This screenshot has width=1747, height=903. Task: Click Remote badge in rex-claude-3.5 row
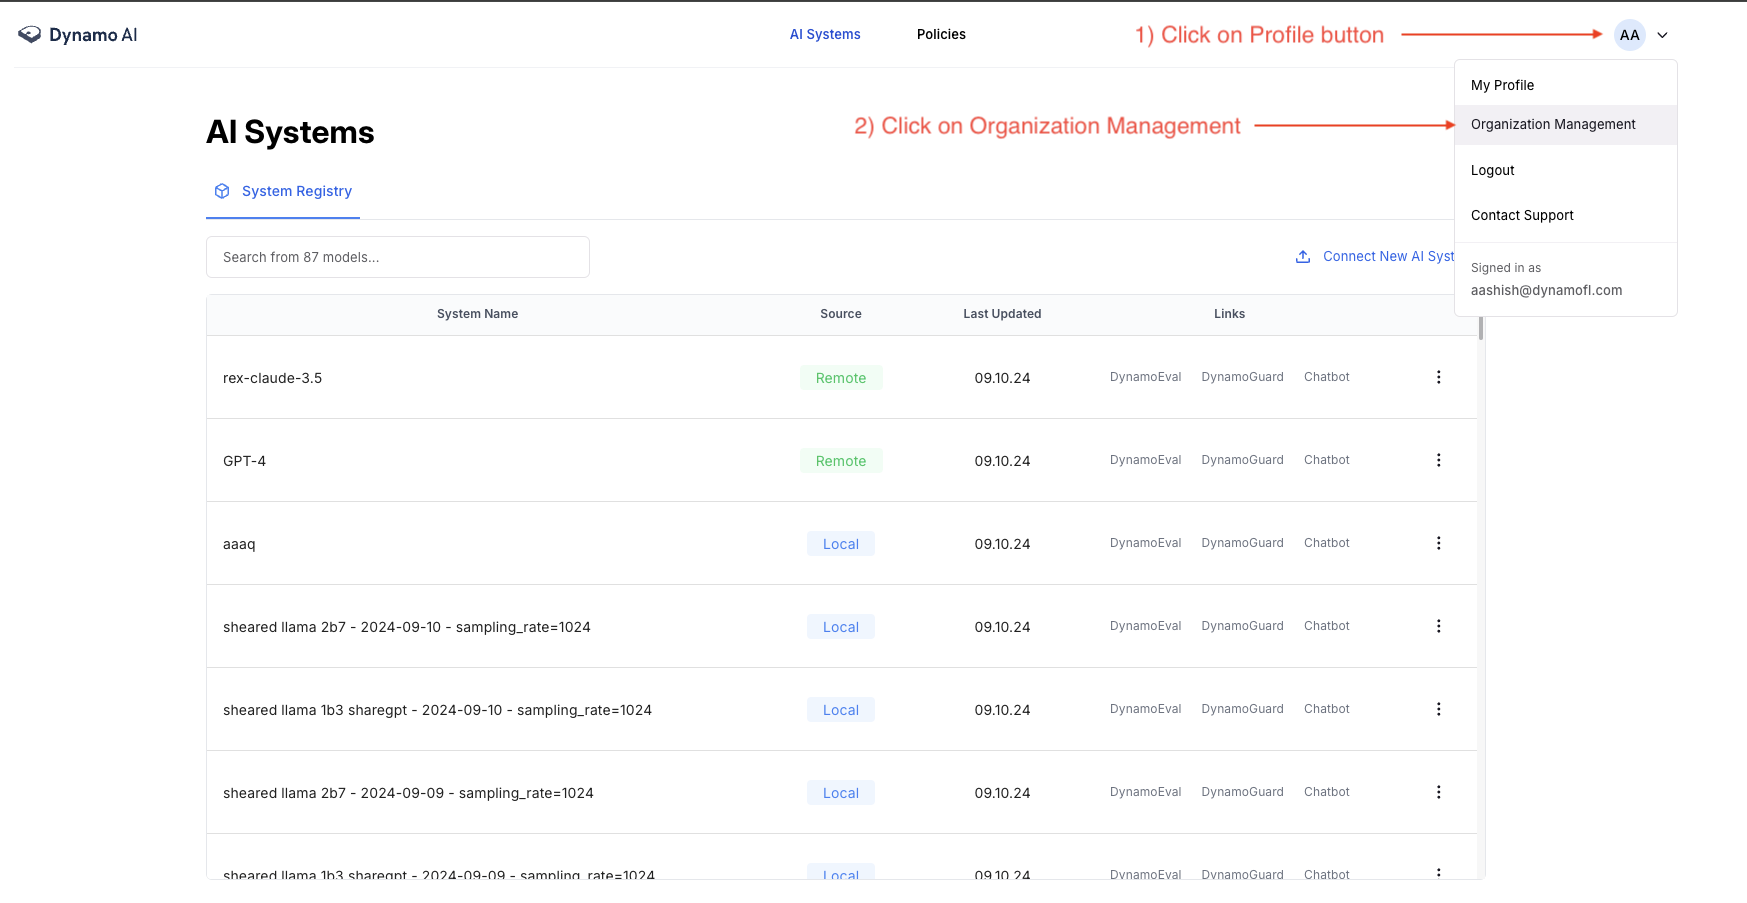(x=841, y=378)
